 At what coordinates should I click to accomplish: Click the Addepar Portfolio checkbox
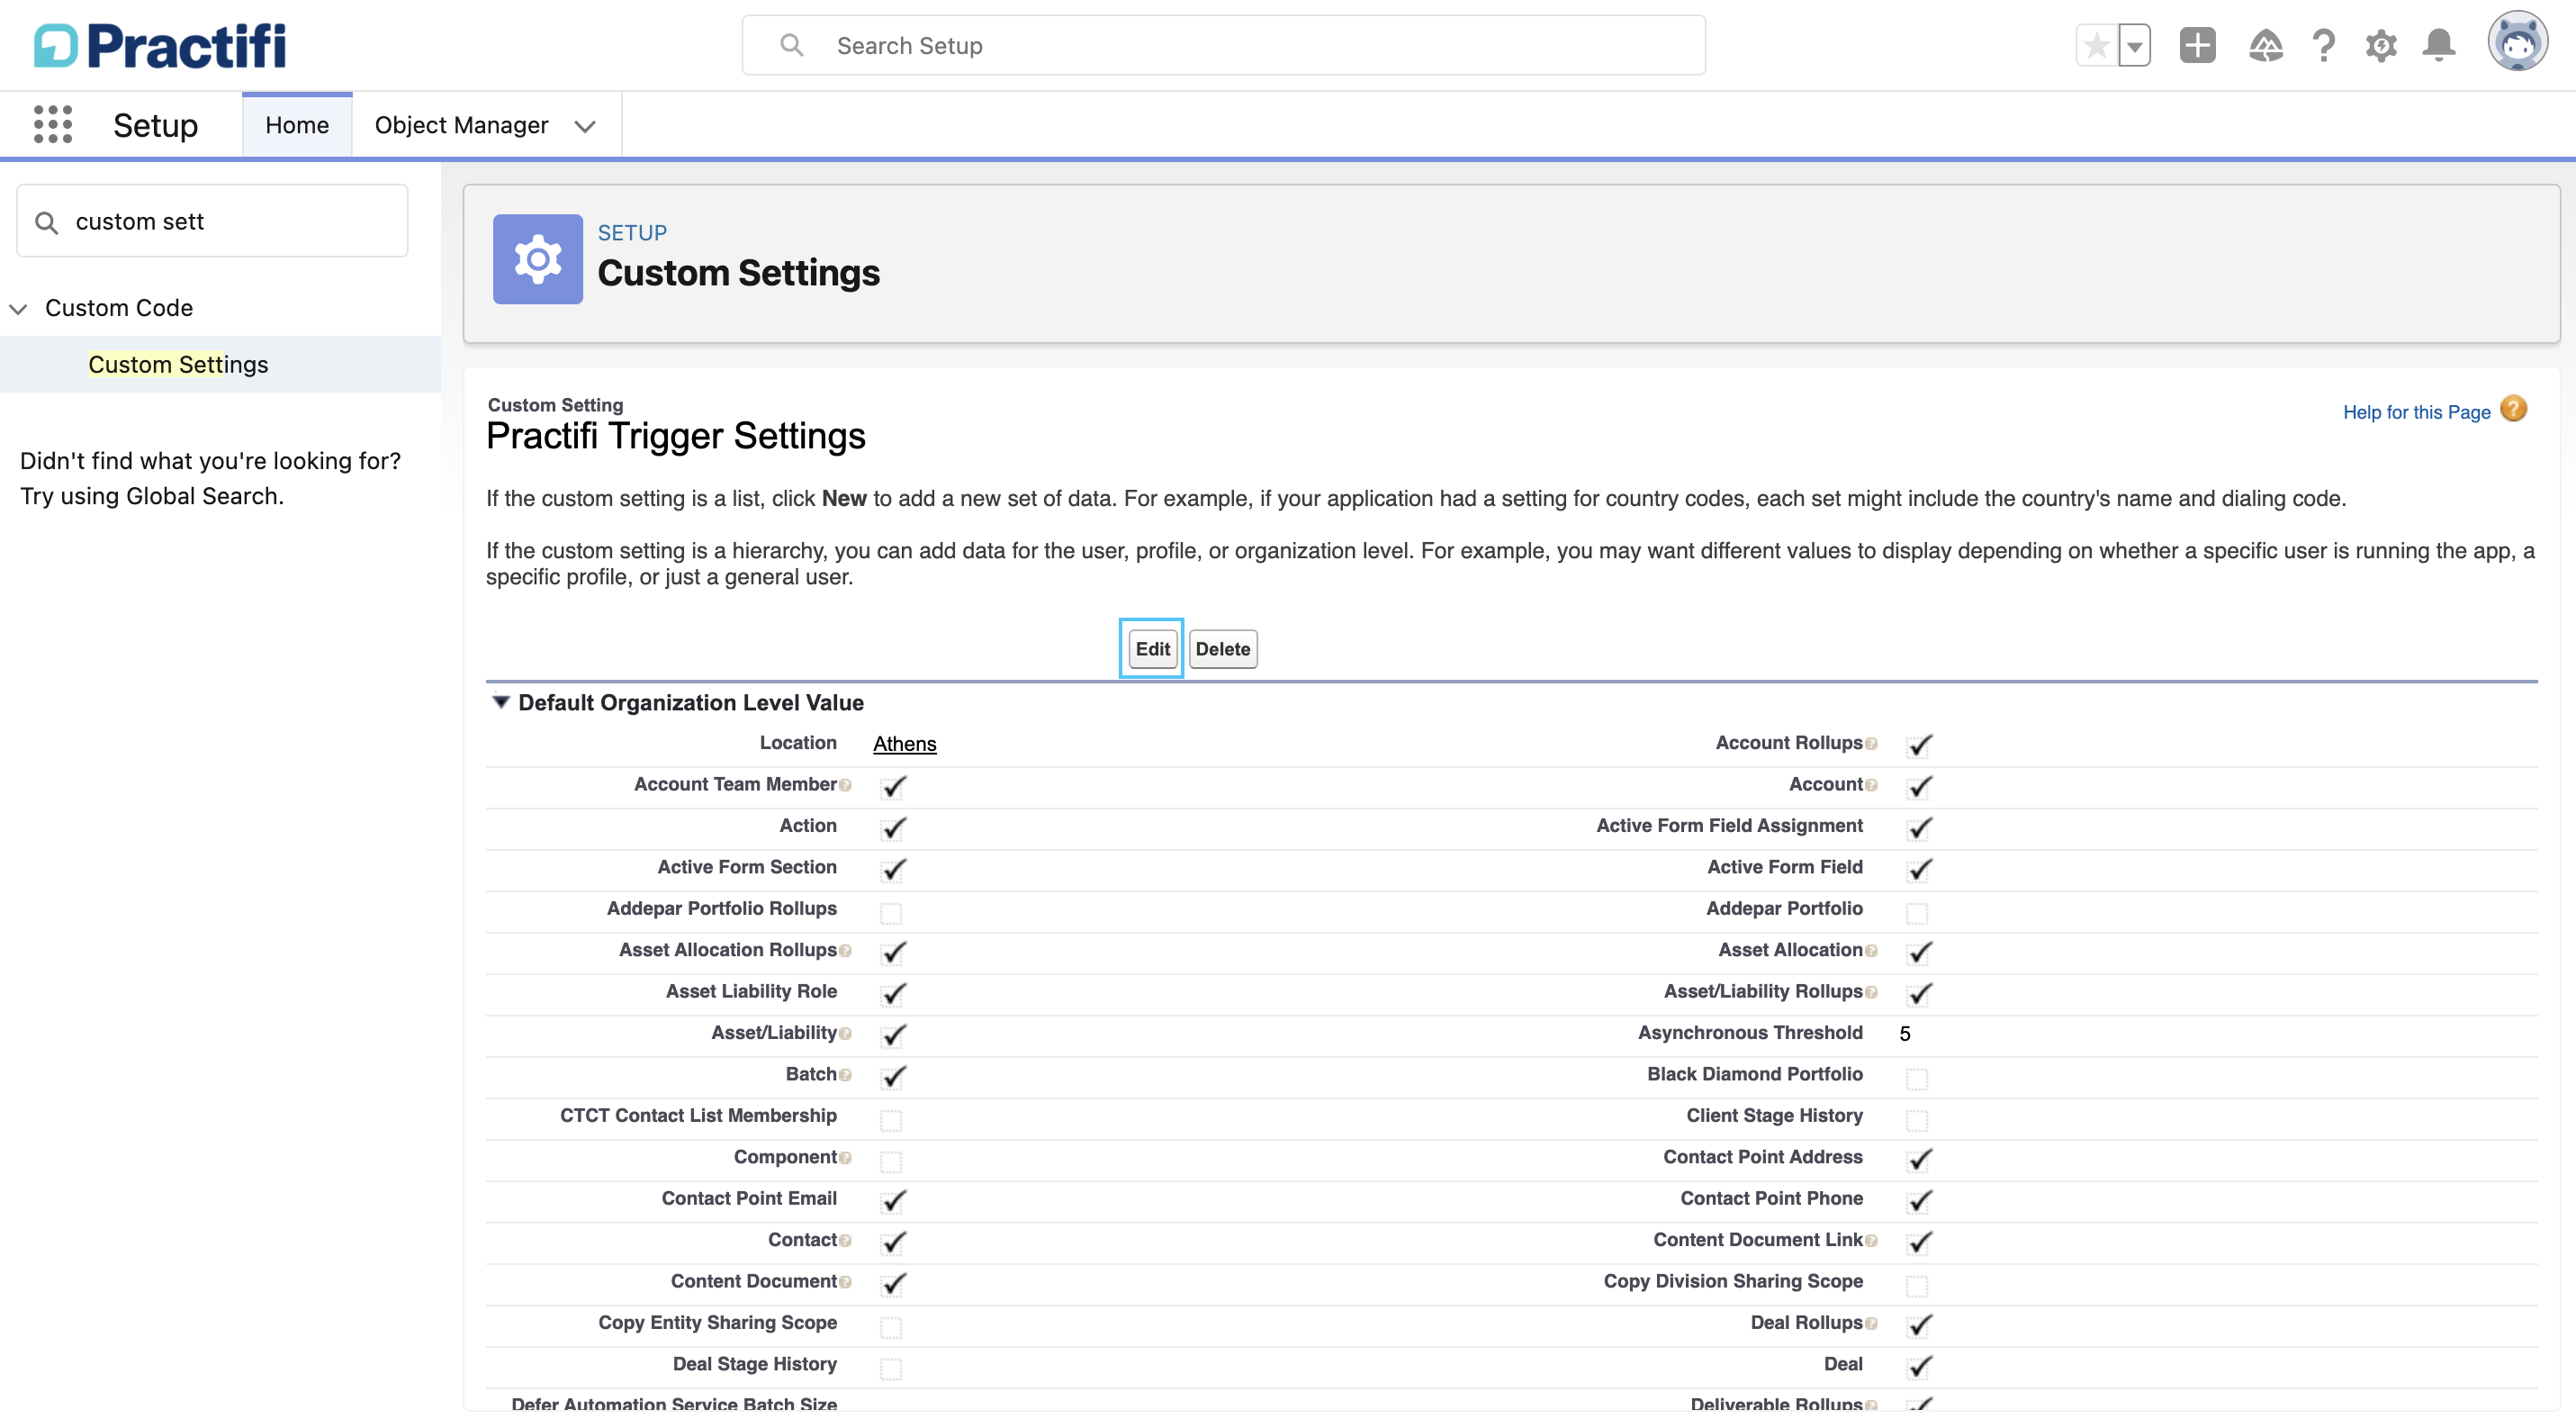coord(1917,912)
